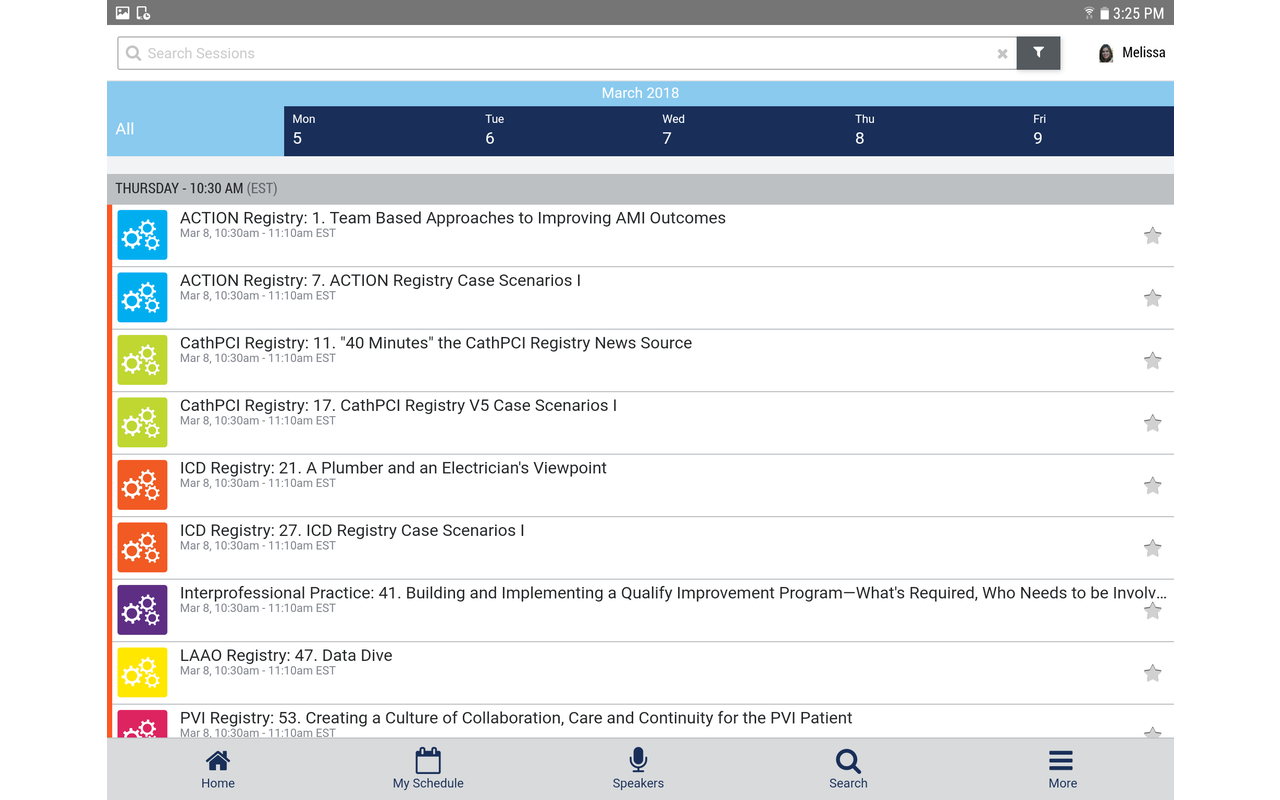The width and height of the screenshot is (1280, 800).
Task: Switch to Wed 7 day tab
Action: [750, 131]
